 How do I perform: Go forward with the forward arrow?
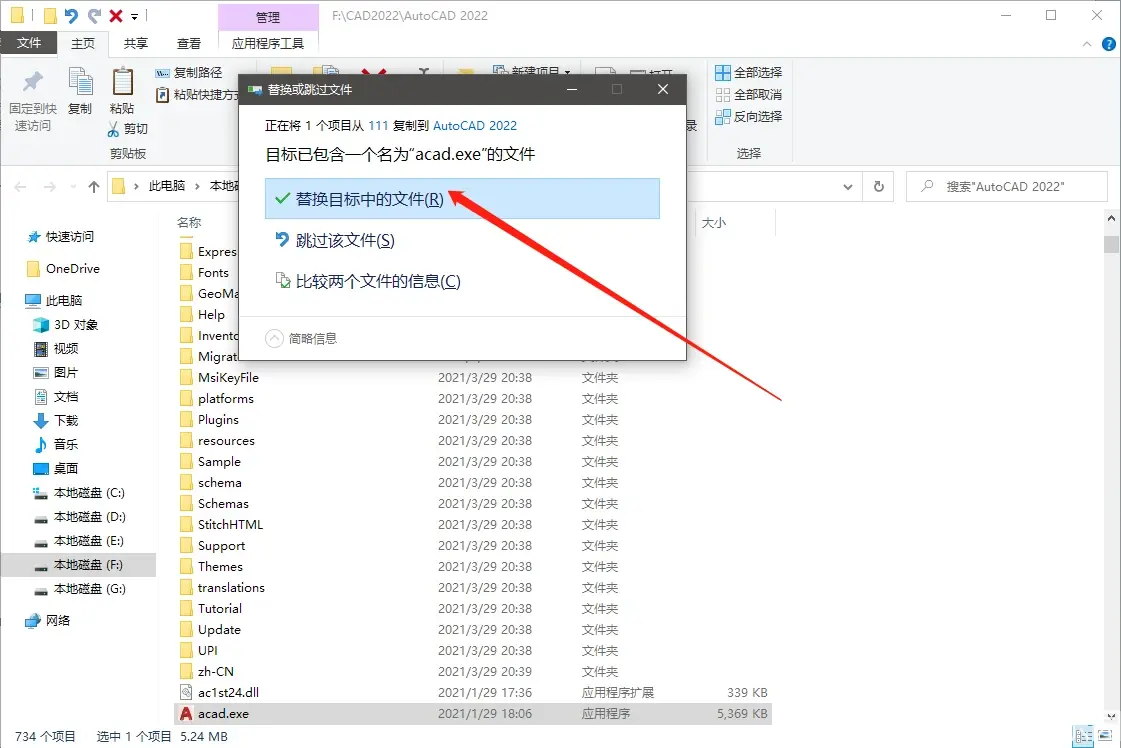point(49,187)
